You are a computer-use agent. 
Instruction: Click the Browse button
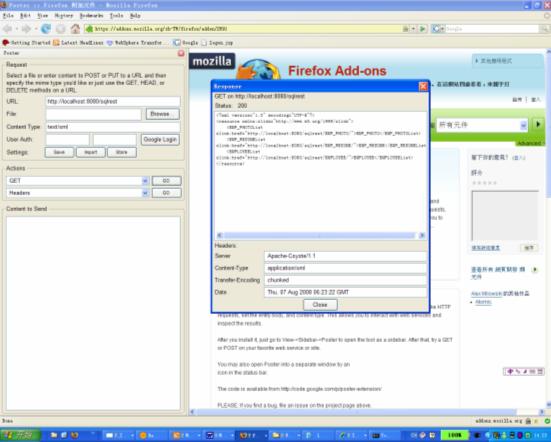(x=162, y=114)
